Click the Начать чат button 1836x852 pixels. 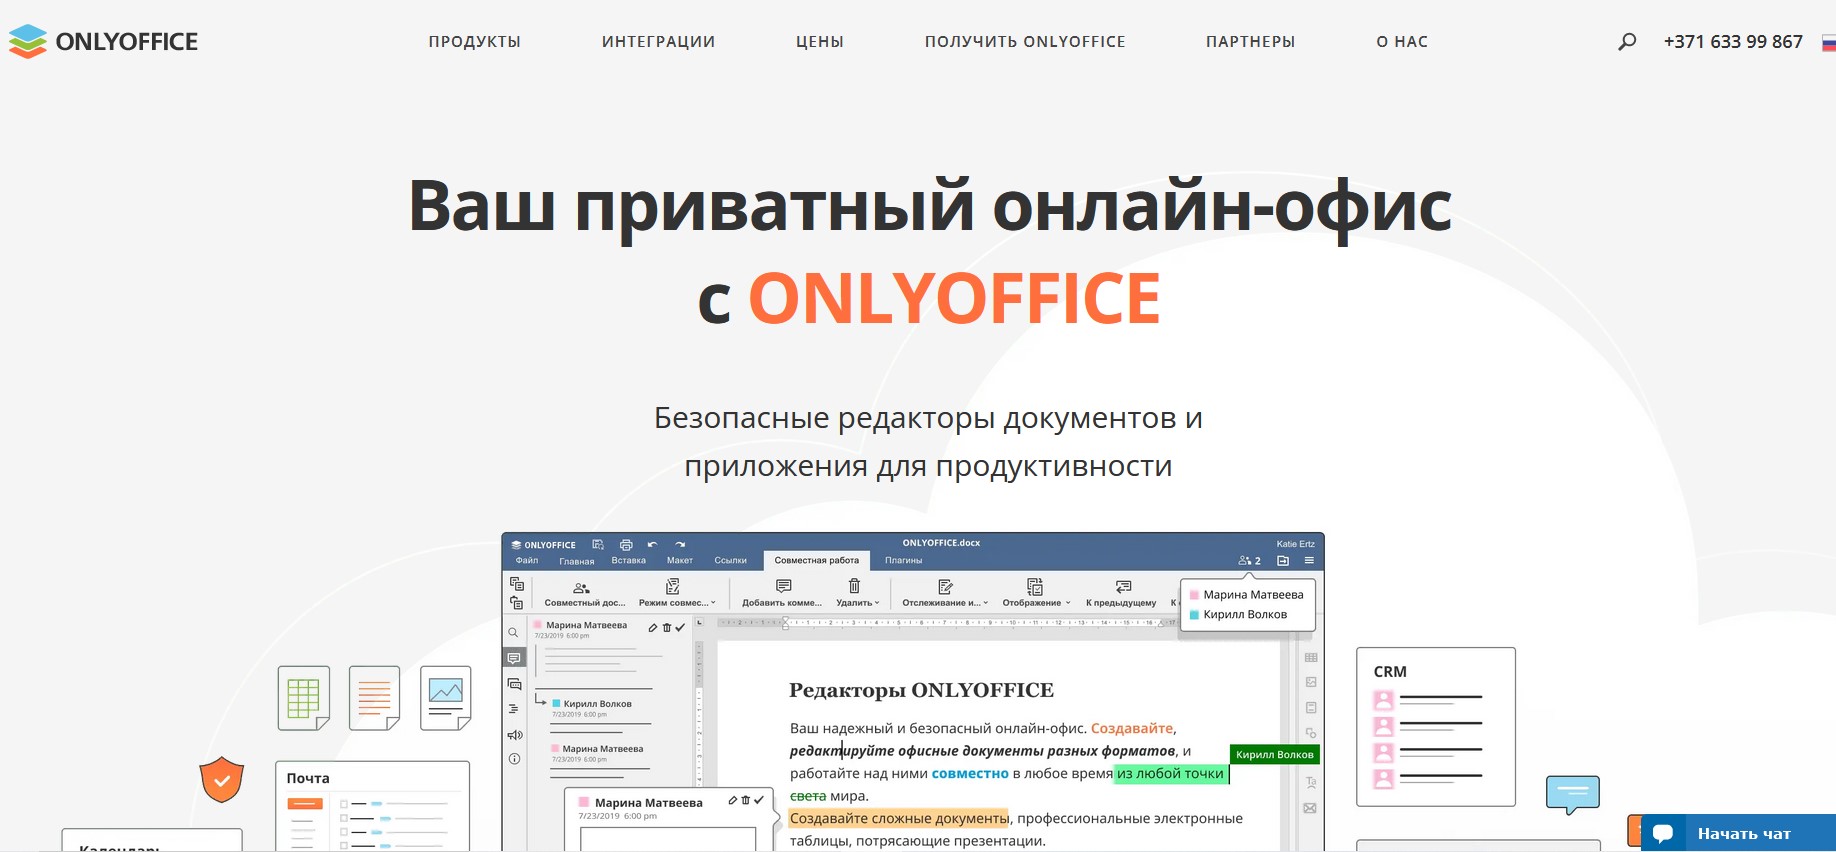[1743, 833]
